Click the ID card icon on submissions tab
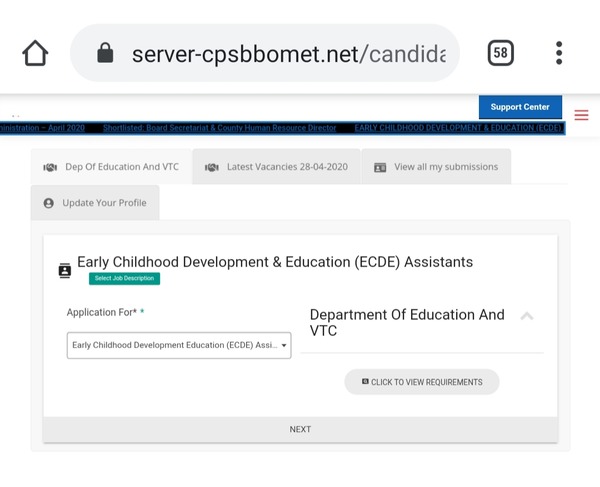This screenshot has width=600, height=487. pyautogui.click(x=380, y=167)
